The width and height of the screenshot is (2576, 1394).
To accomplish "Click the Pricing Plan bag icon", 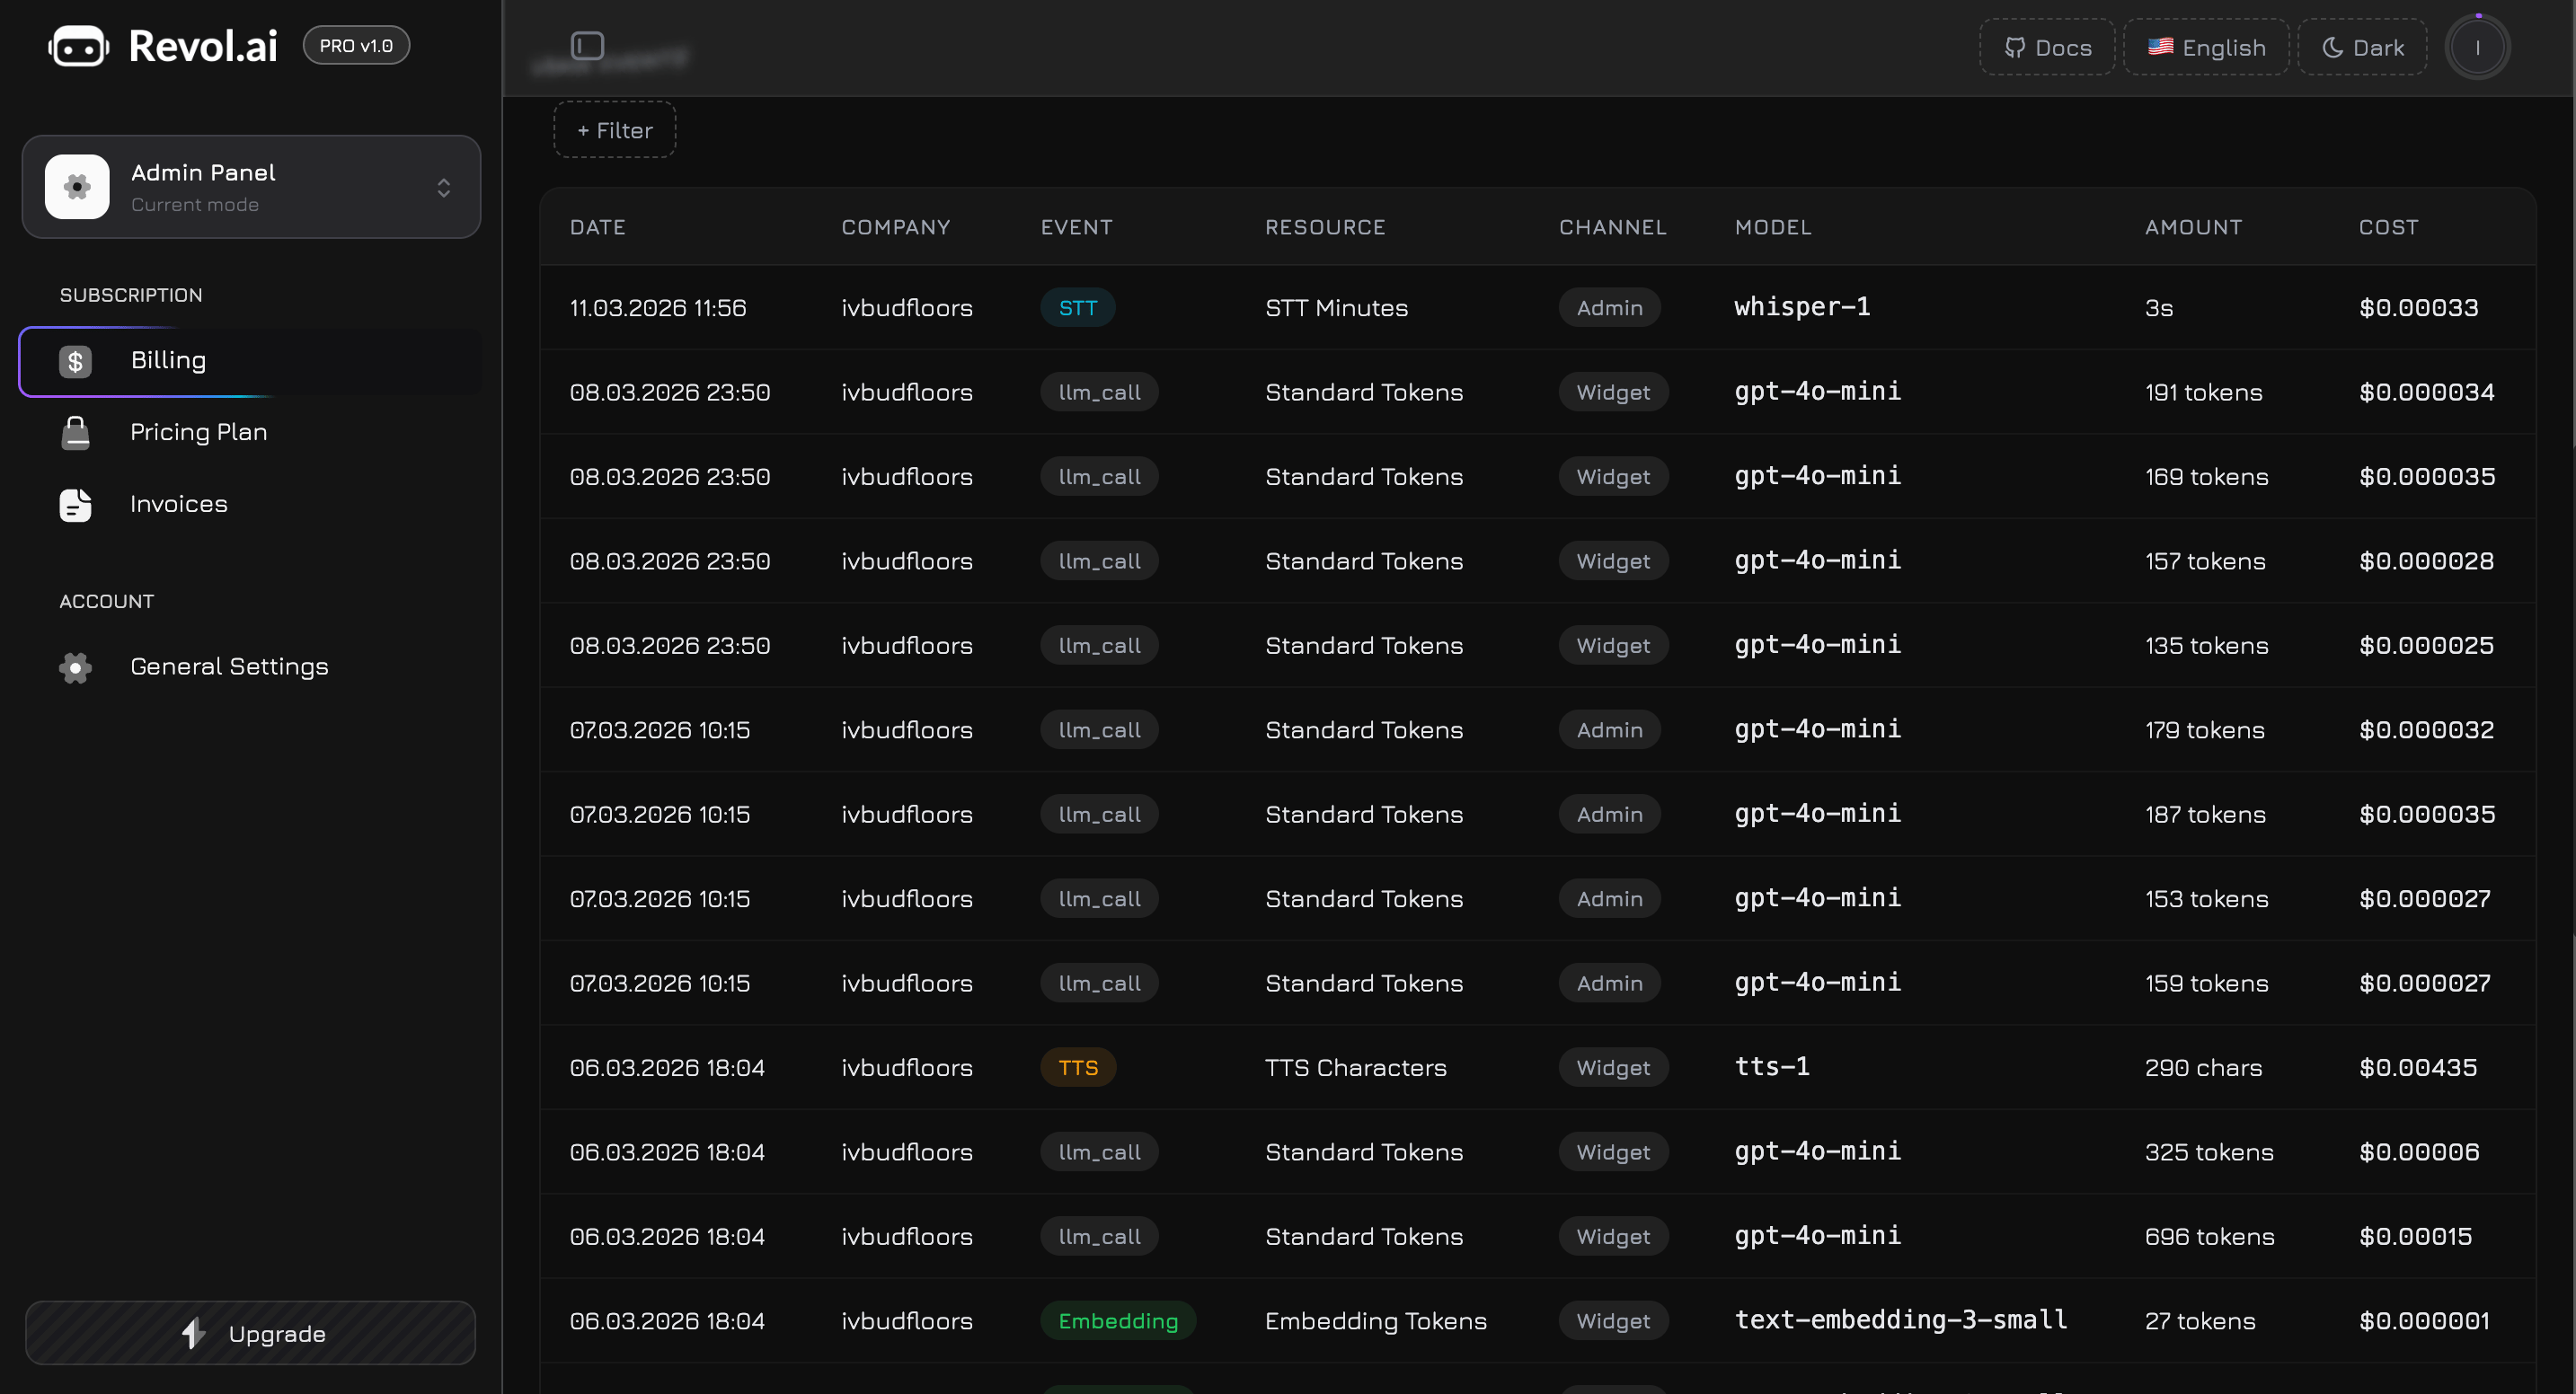I will (x=75, y=432).
